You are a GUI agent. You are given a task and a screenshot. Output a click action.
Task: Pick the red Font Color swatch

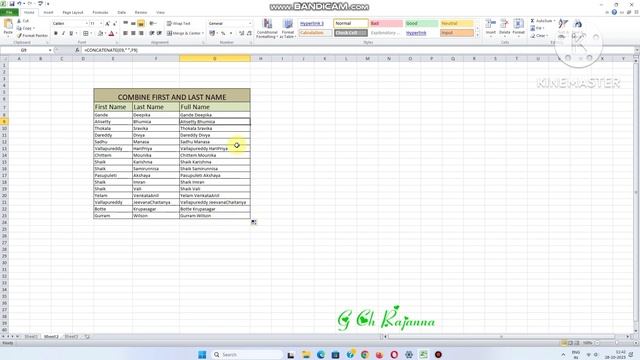coord(111,33)
